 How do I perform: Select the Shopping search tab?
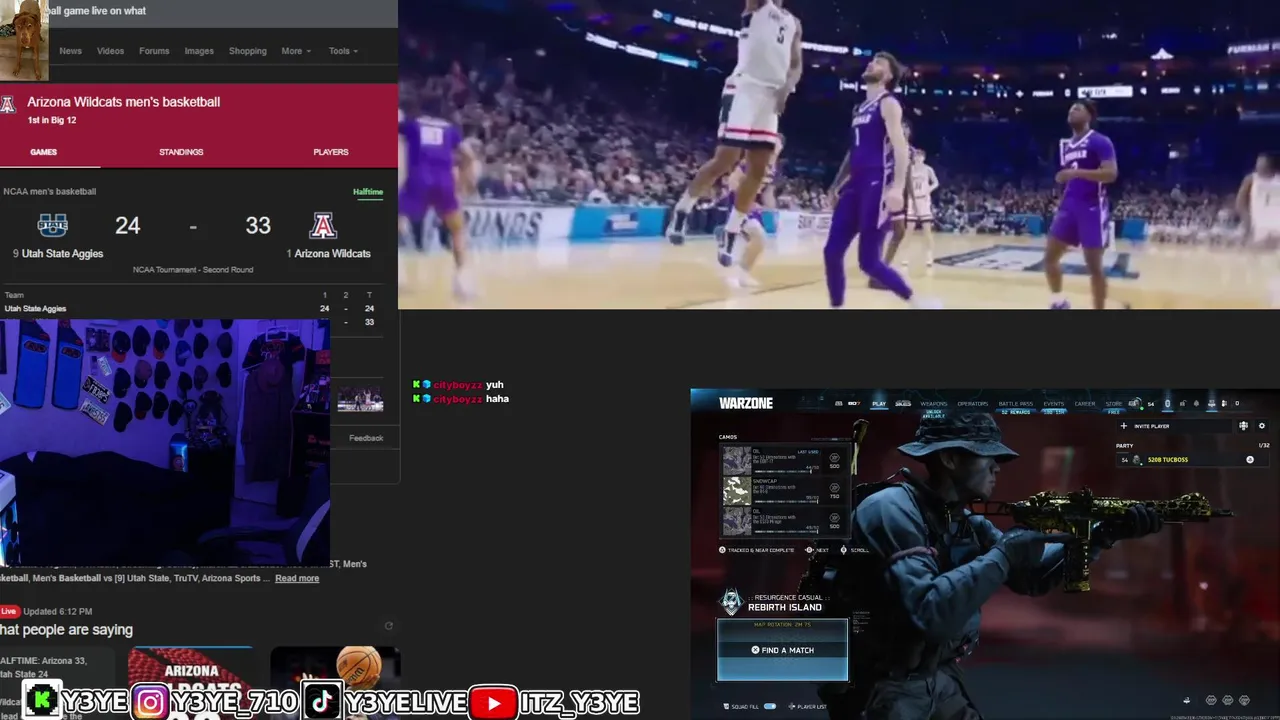click(248, 51)
